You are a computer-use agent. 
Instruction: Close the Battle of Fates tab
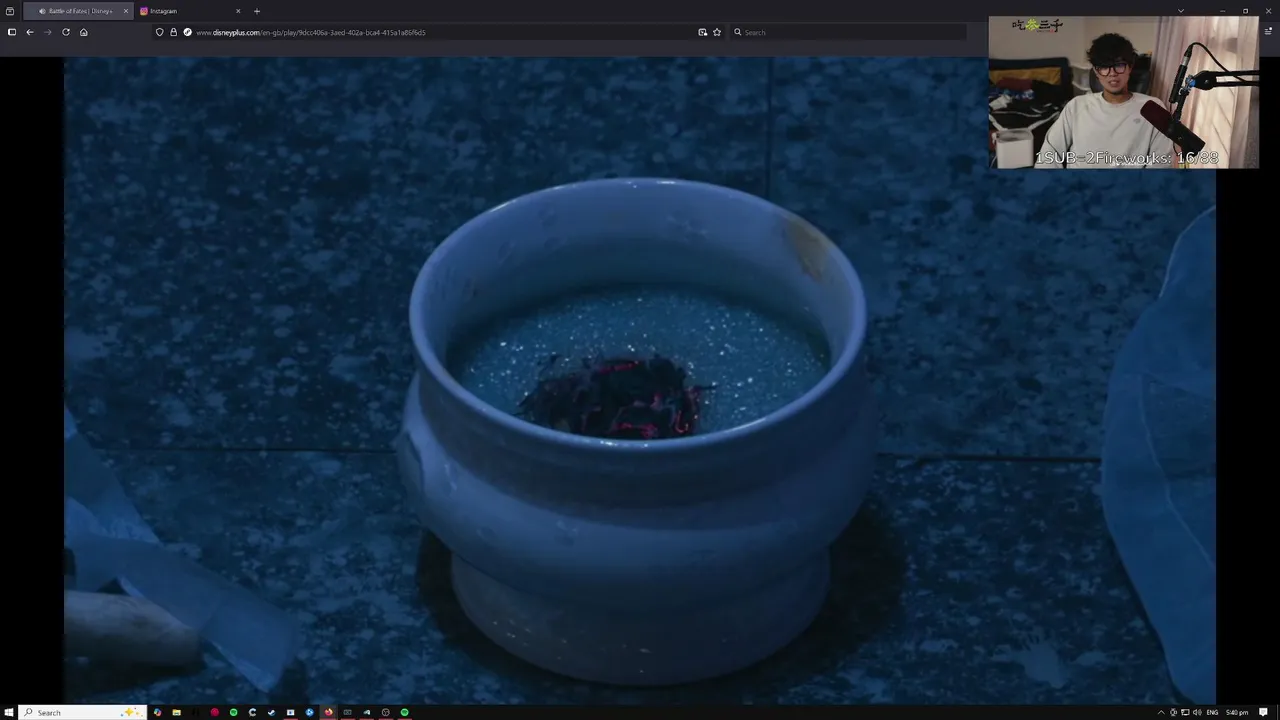126,11
